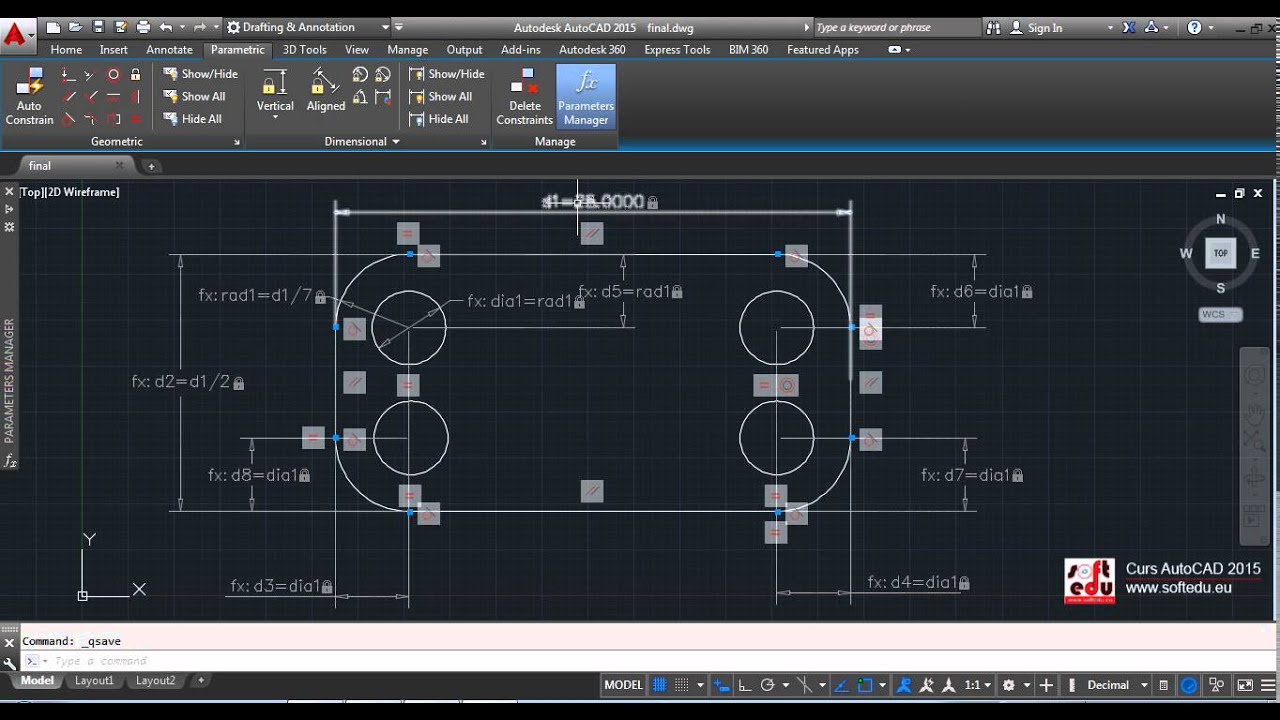
Task: Toggle Ortho mode in status bar
Action: tap(746, 685)
